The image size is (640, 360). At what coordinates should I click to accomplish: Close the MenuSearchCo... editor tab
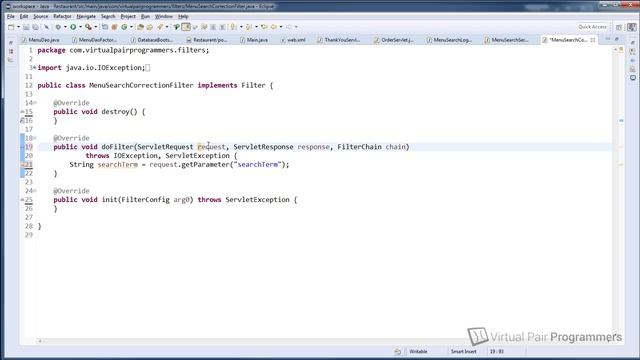point(592,40)
